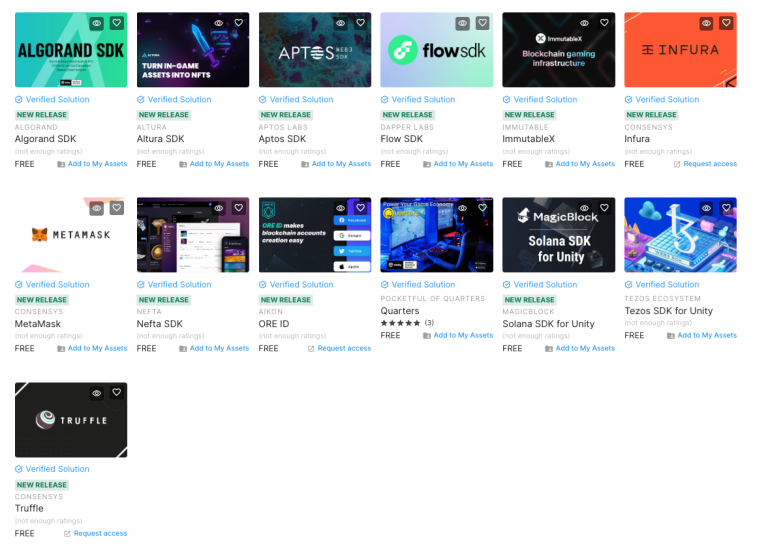Add Algorand SDK to My Assets
Screen dimensions: 768x550
pyautogui.click(x=92, y=164)
